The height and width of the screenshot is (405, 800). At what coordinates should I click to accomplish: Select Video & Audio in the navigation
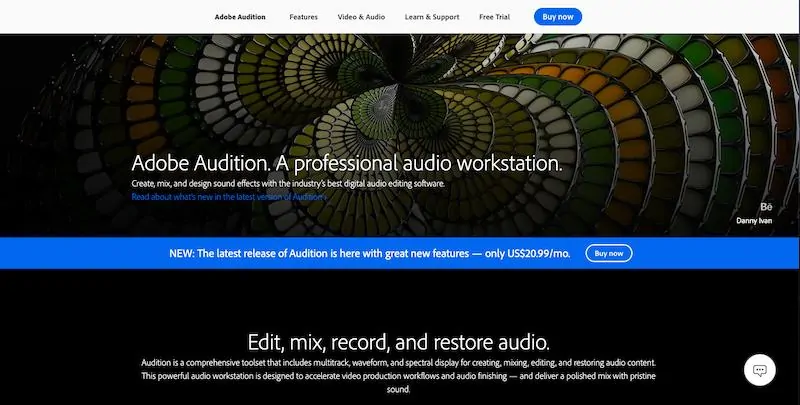363,17
